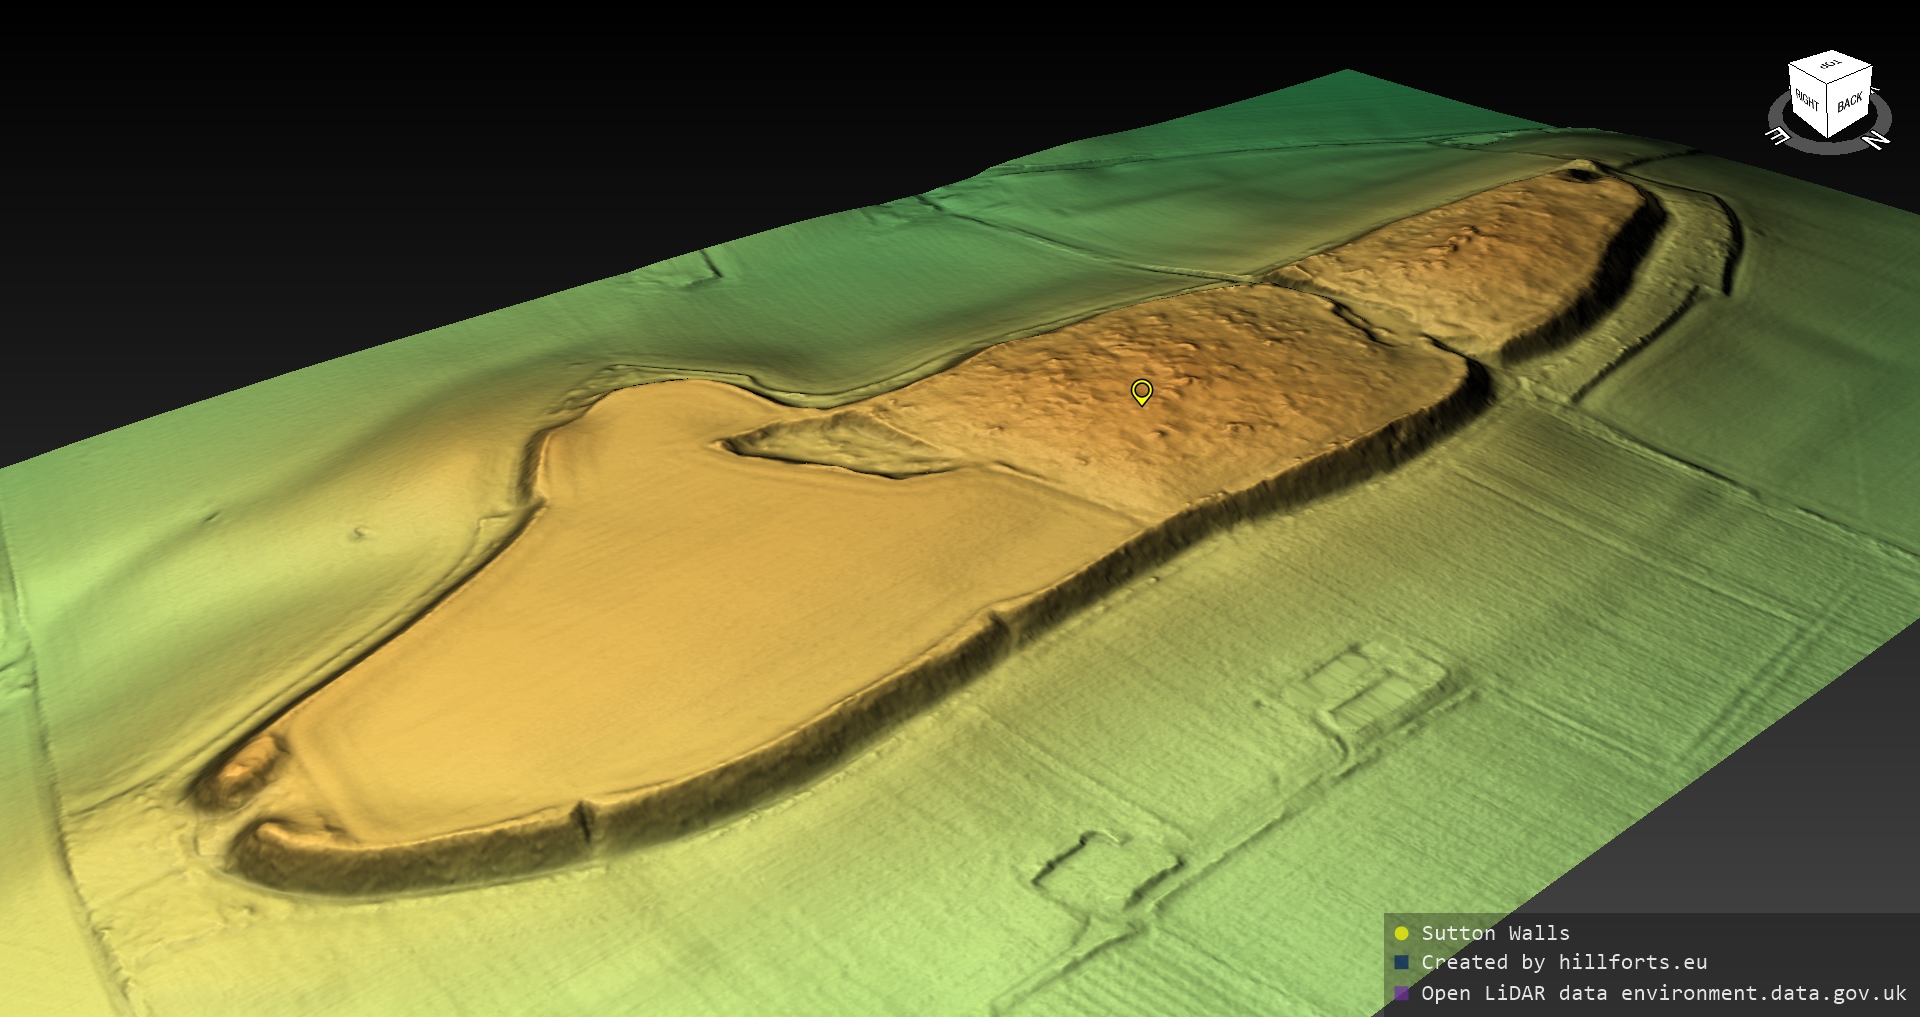Switch to the BACK face of the view cube
Screen dimensions: 1920x1017
click(1850, 103)
